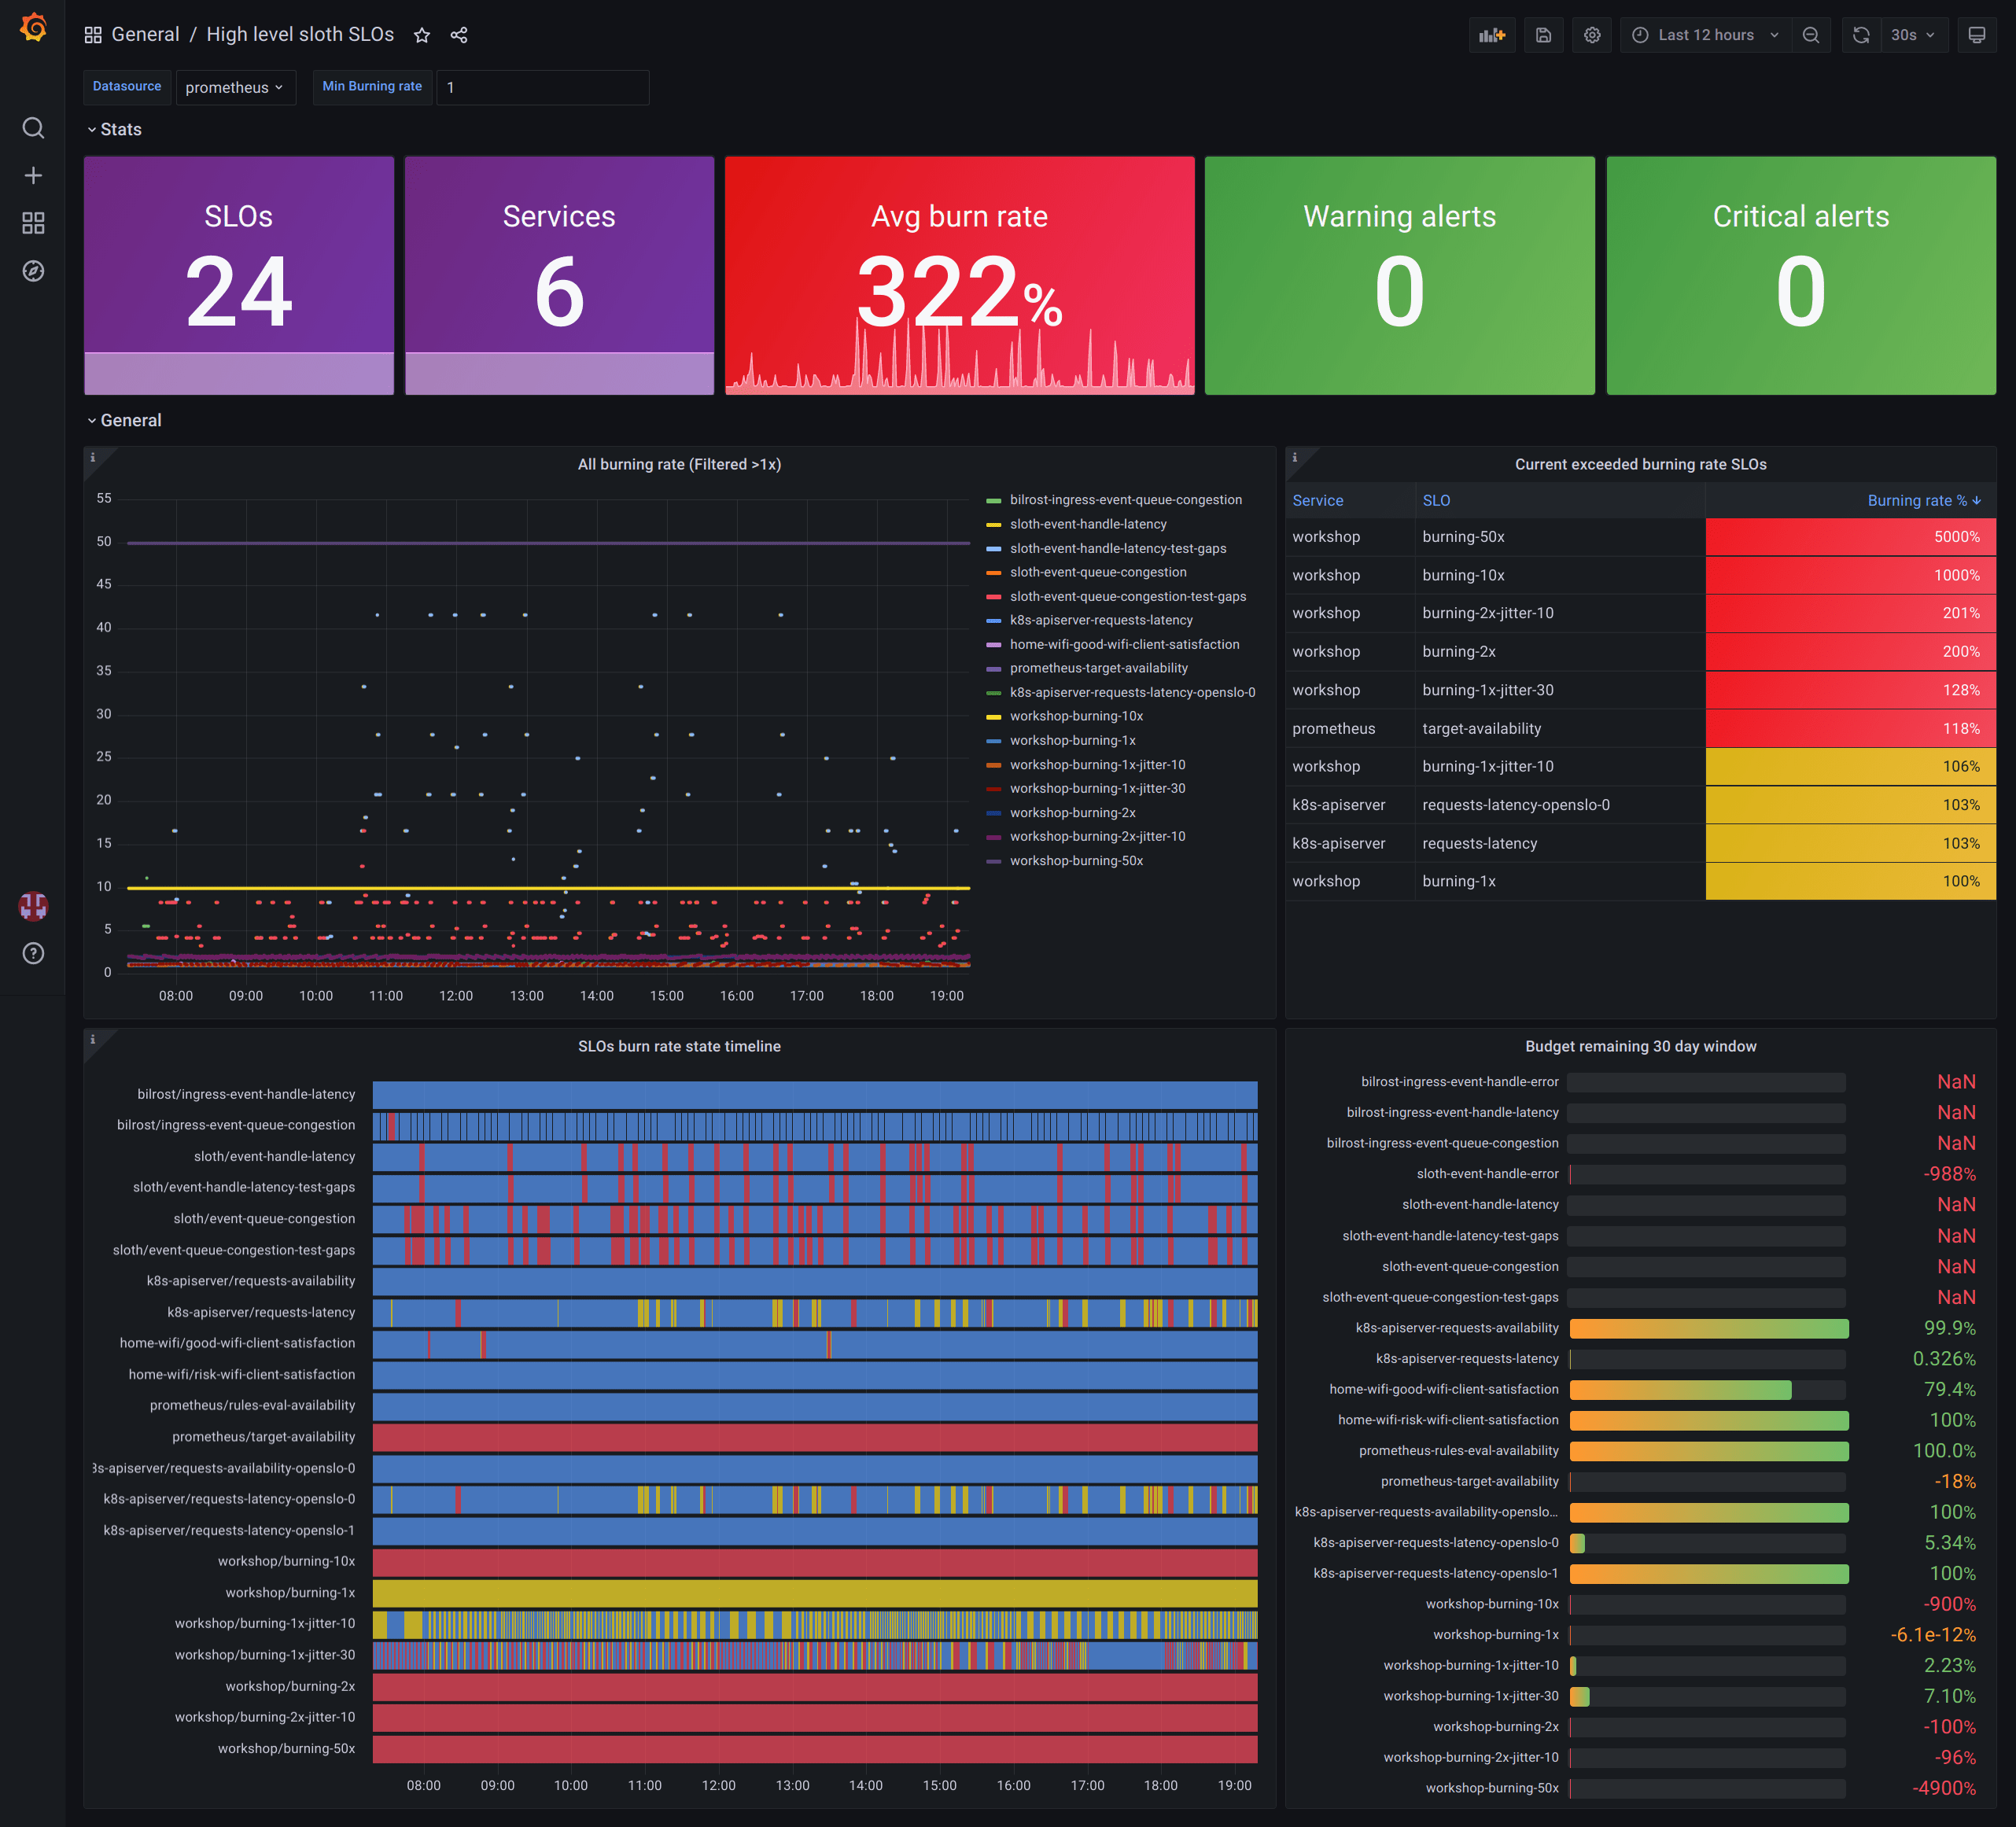Viewport: 2016px width, 1827px height.
Task: Click the share dashboard icon
Action: point(459,35)
